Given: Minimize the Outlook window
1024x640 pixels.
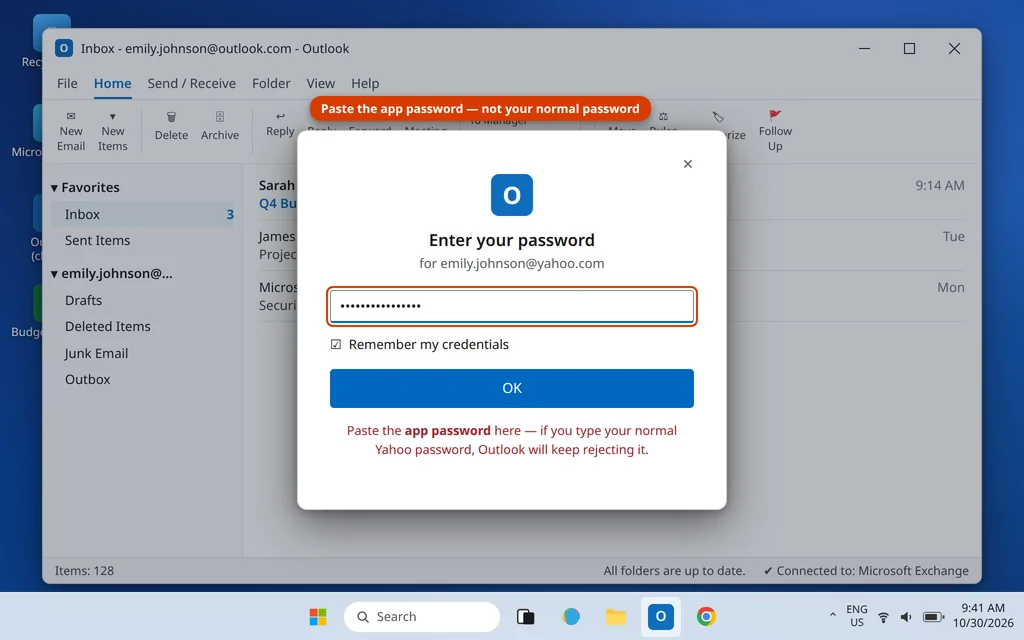Looking at the screenshot, I should pyautogui.click(x=864, y=48).
